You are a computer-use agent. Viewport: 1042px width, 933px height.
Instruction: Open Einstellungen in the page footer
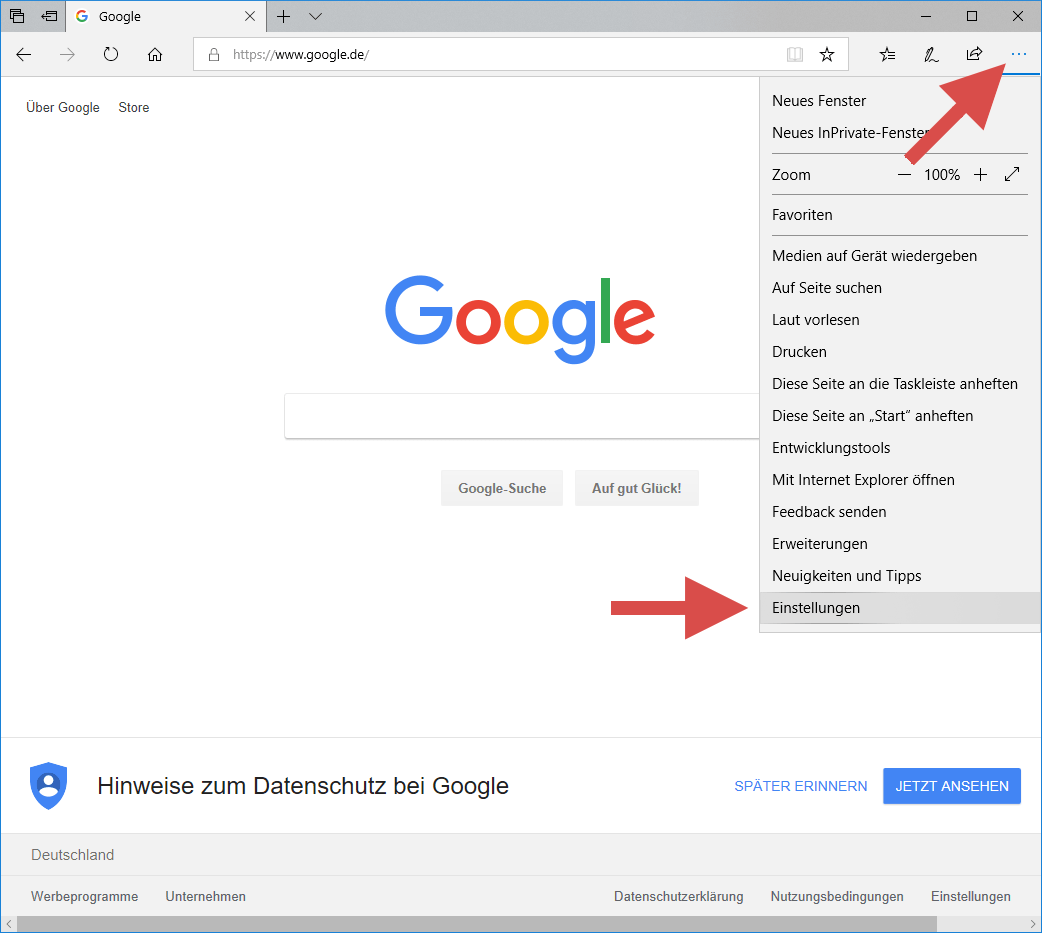(970, 896)
